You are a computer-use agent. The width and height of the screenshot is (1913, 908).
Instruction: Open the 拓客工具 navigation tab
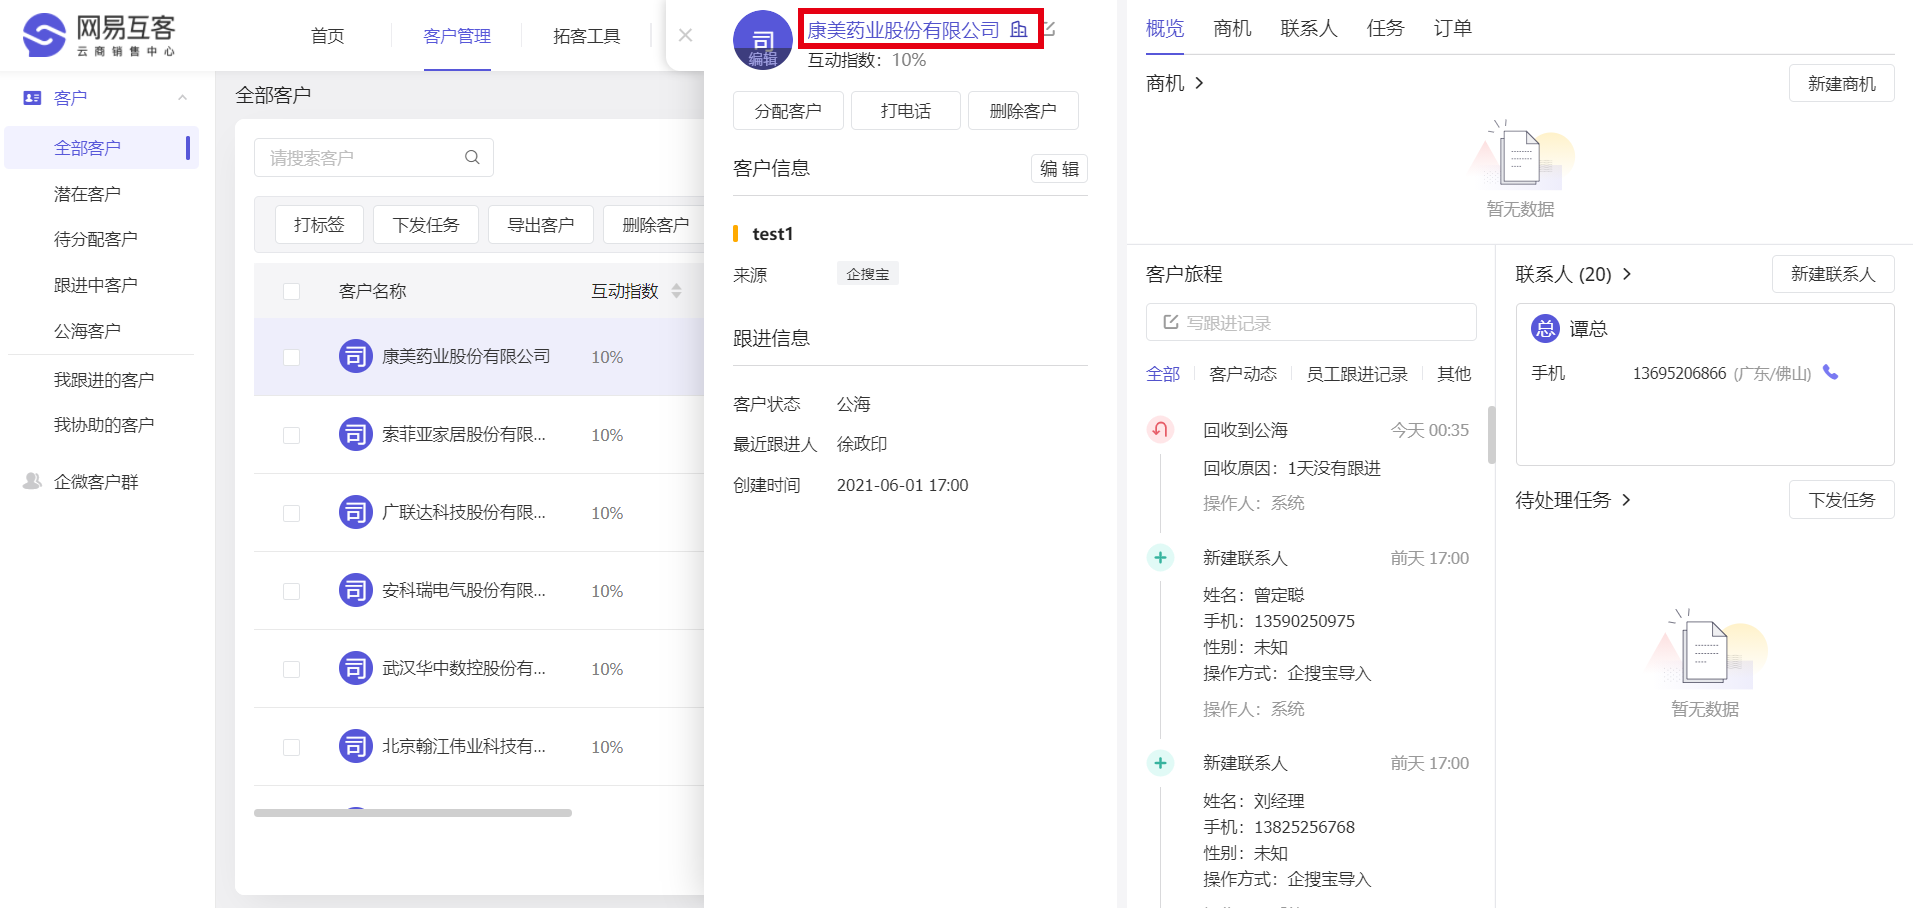click(587, 36)
